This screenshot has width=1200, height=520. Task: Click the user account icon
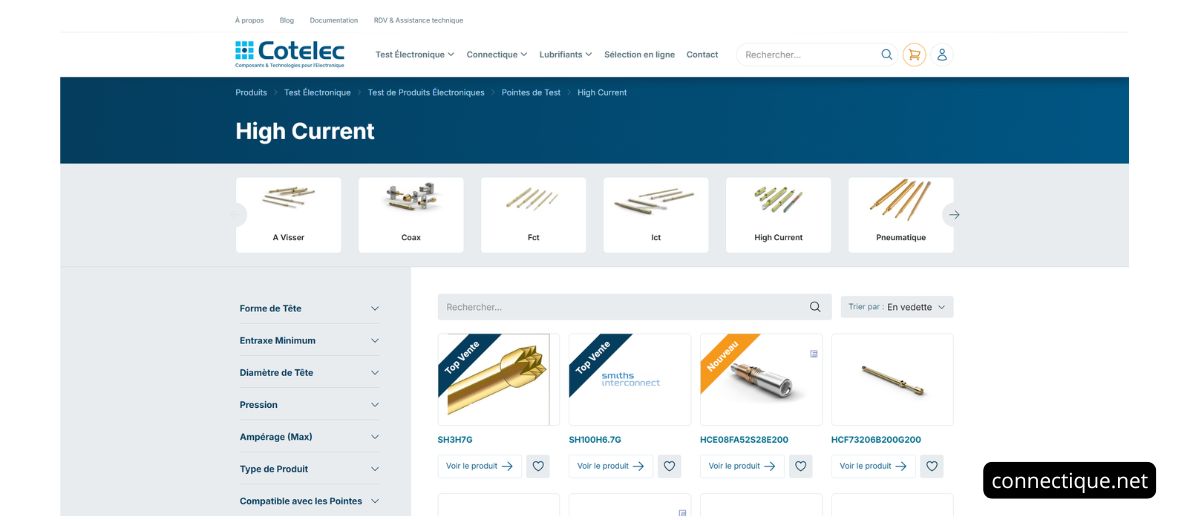(x=941, y=55)
